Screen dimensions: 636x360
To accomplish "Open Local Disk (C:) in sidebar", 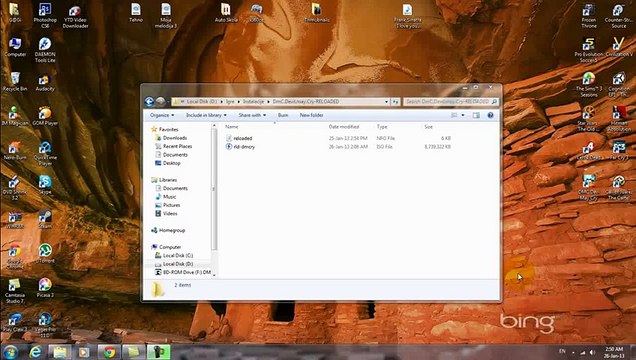I will (178, 255).
